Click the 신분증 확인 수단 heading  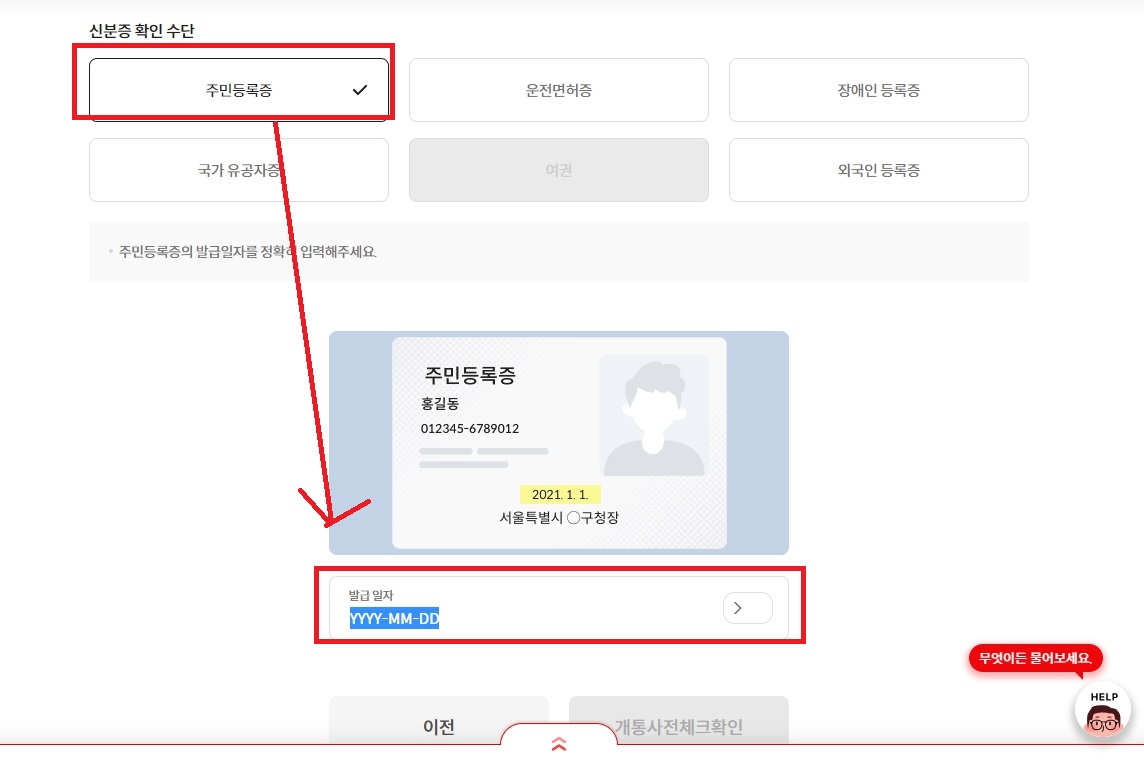(142, 31)
